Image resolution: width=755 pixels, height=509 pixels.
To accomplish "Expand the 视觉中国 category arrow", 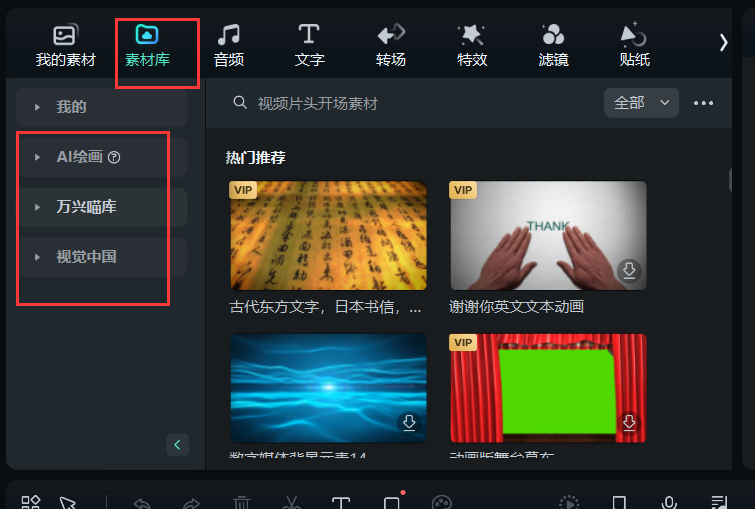I will coord(37,257).
